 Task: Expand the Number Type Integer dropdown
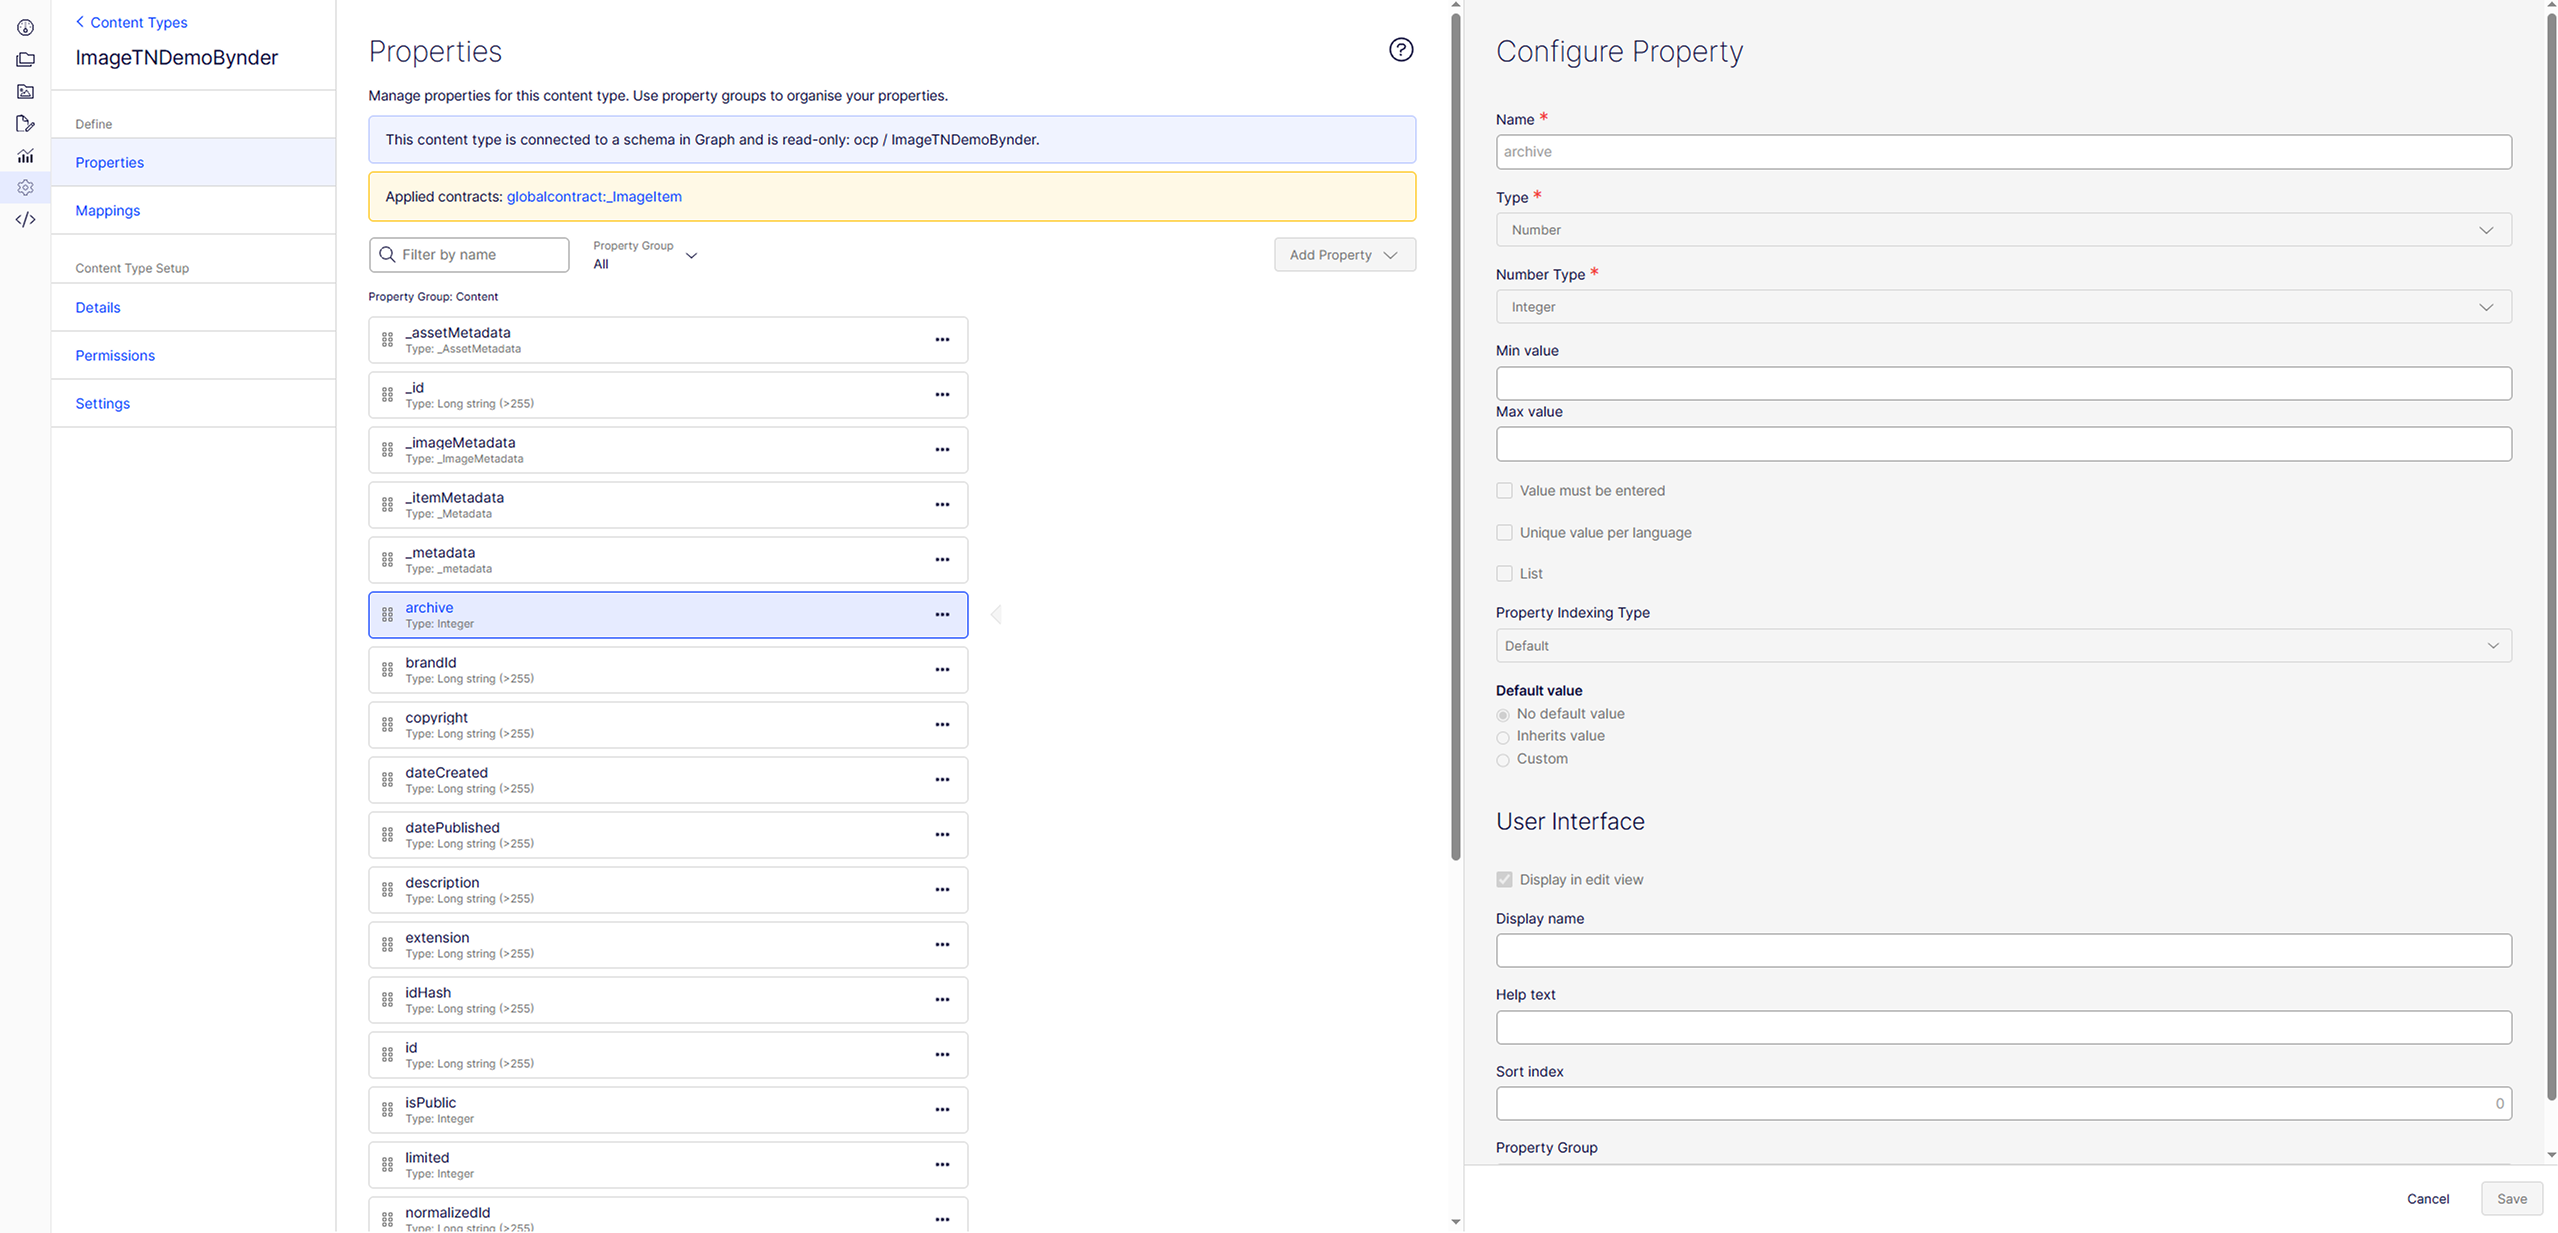point(2003,307)
